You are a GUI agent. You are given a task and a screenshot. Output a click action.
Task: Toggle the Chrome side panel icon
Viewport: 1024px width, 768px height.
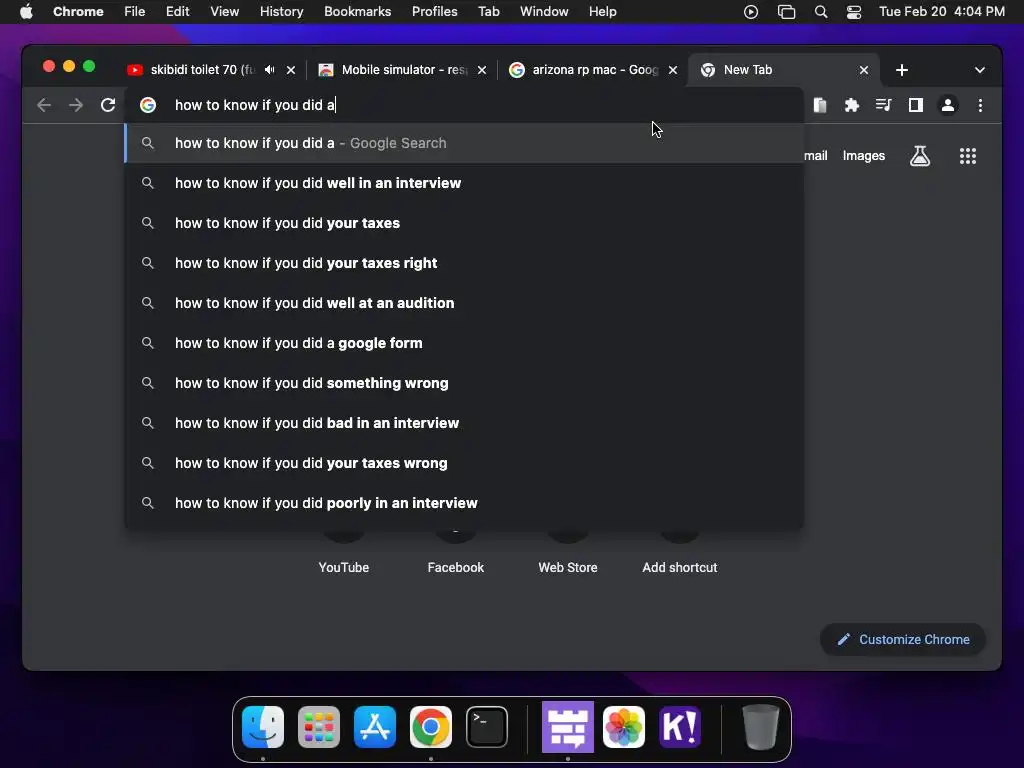(x=916, y=105)
